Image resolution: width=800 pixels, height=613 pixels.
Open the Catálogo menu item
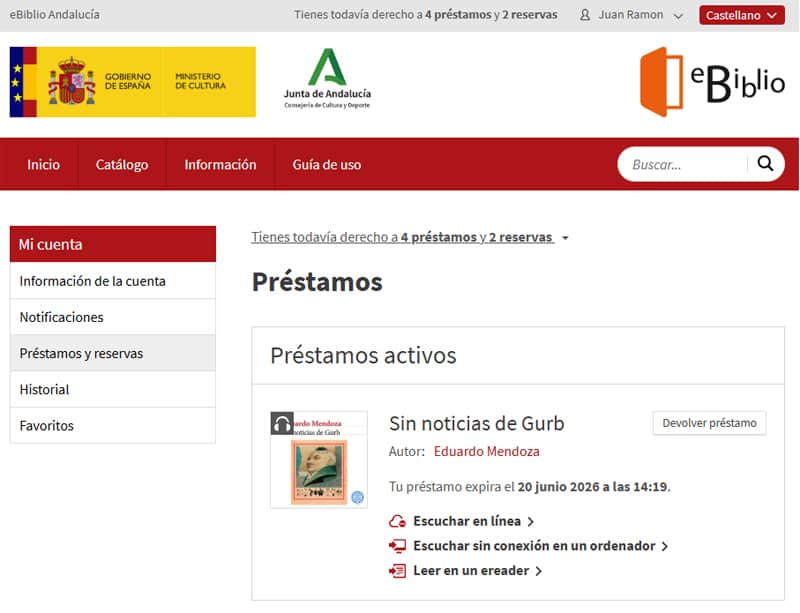(122, 164)
